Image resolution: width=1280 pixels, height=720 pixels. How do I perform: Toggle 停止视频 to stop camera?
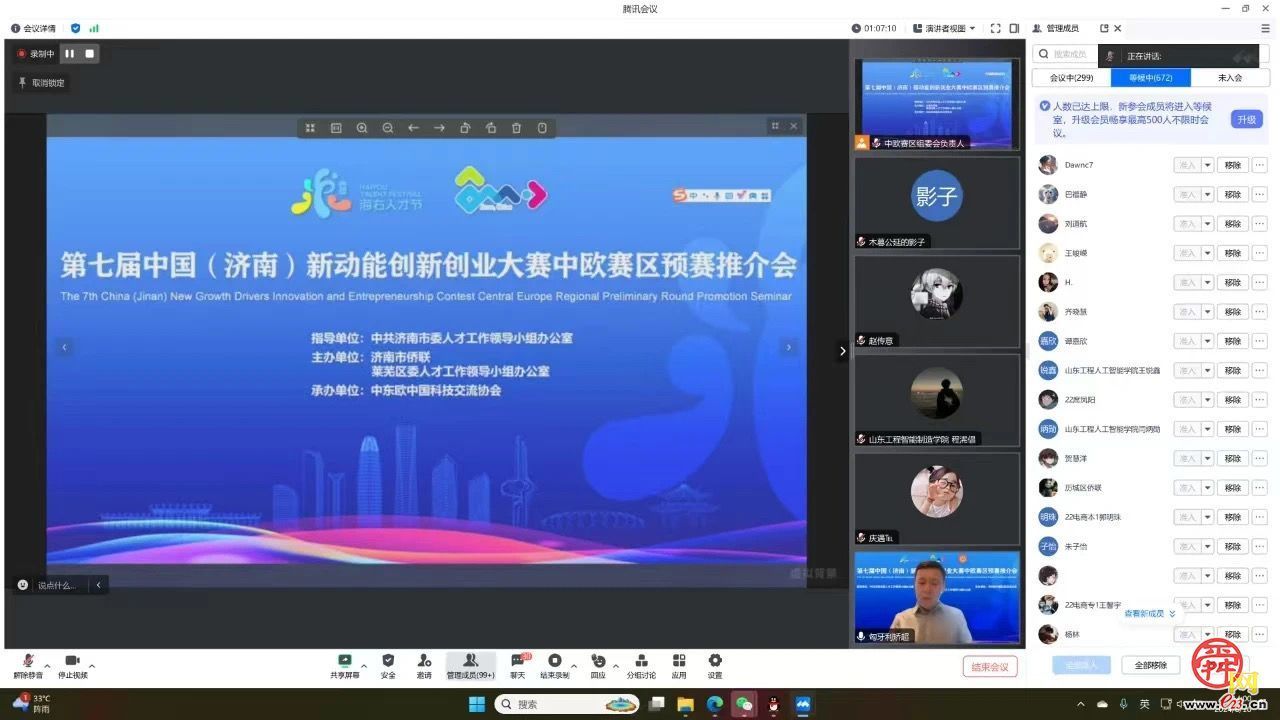(x=70, y=662)
